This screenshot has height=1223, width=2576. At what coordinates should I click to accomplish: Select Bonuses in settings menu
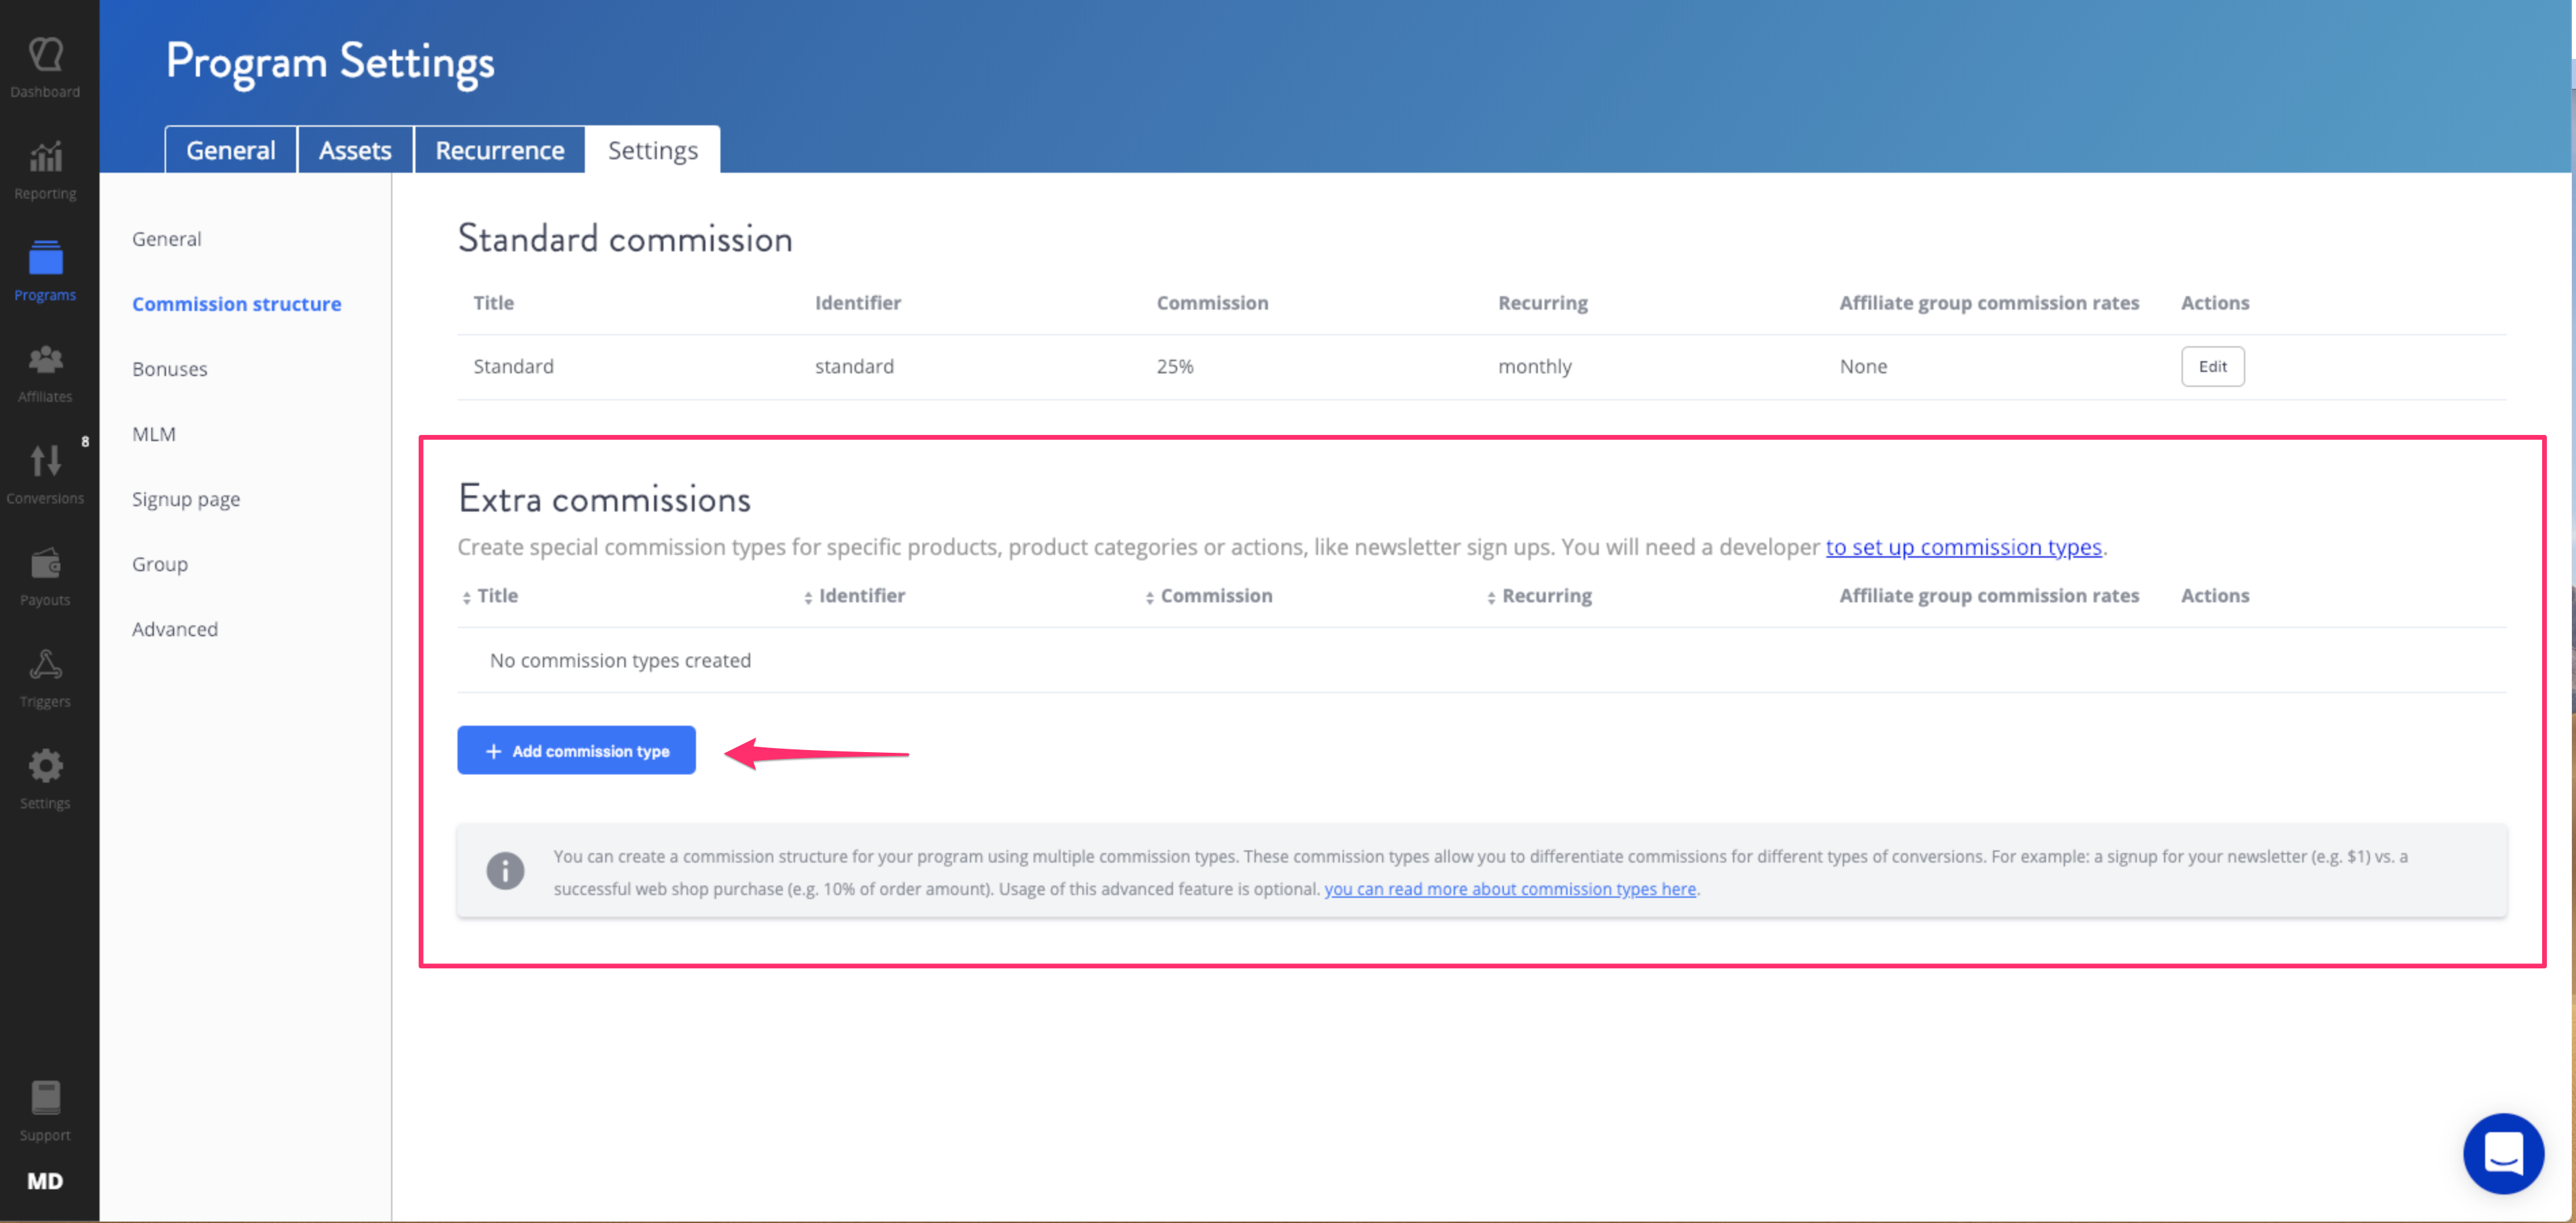(x=169, y=369)
